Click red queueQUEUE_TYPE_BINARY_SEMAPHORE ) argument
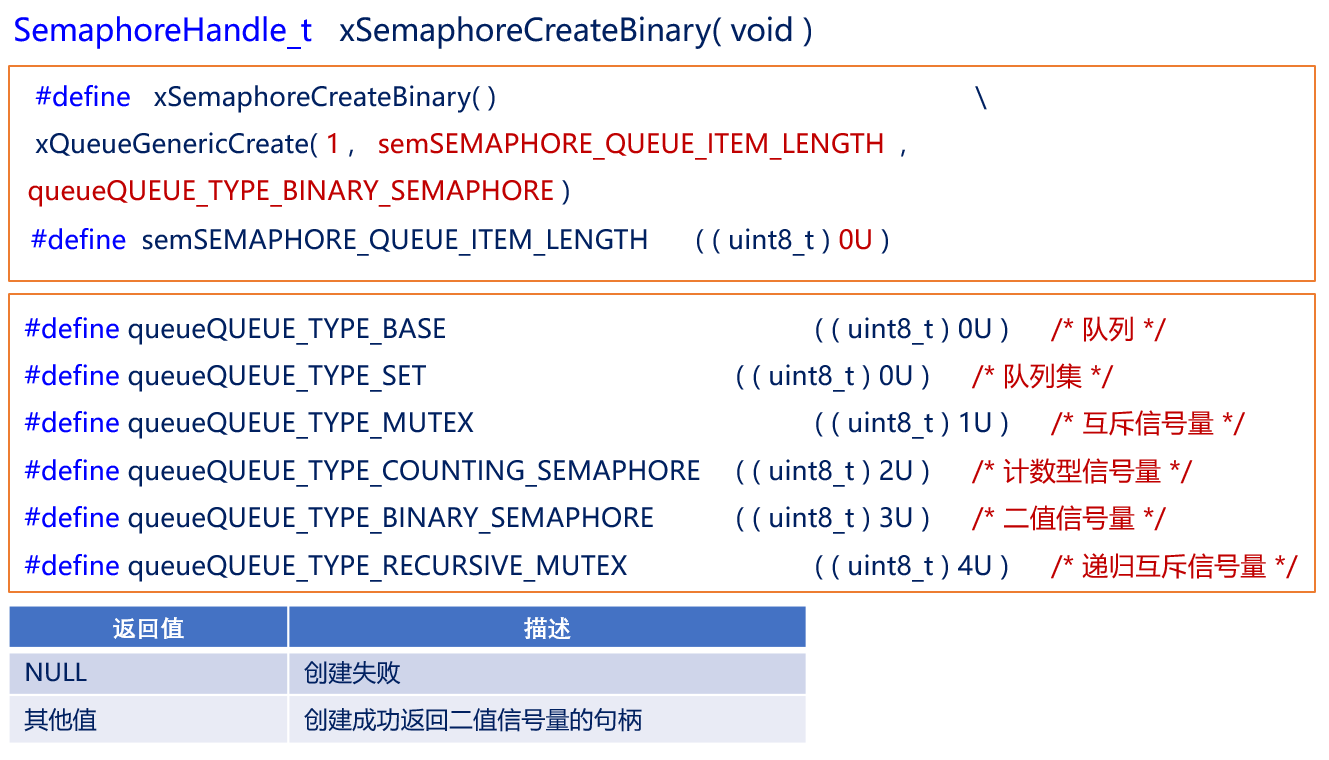1329x760 pixels. 299,191
